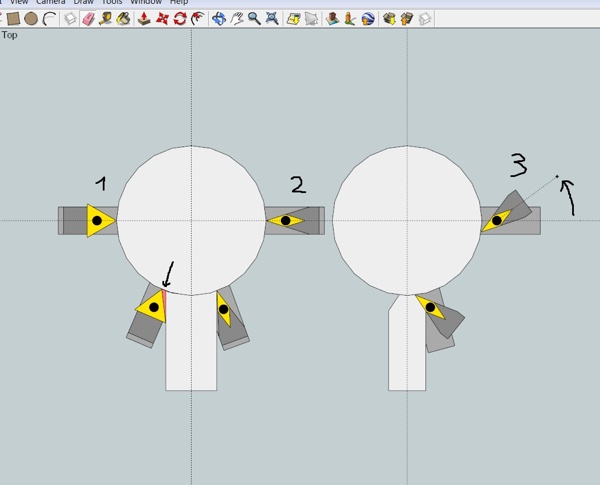Image resolution: width=600 pixels, height=485 pixels.
Task: Select the yellow triangular insert beside number 1
Action: pos(100,220)
